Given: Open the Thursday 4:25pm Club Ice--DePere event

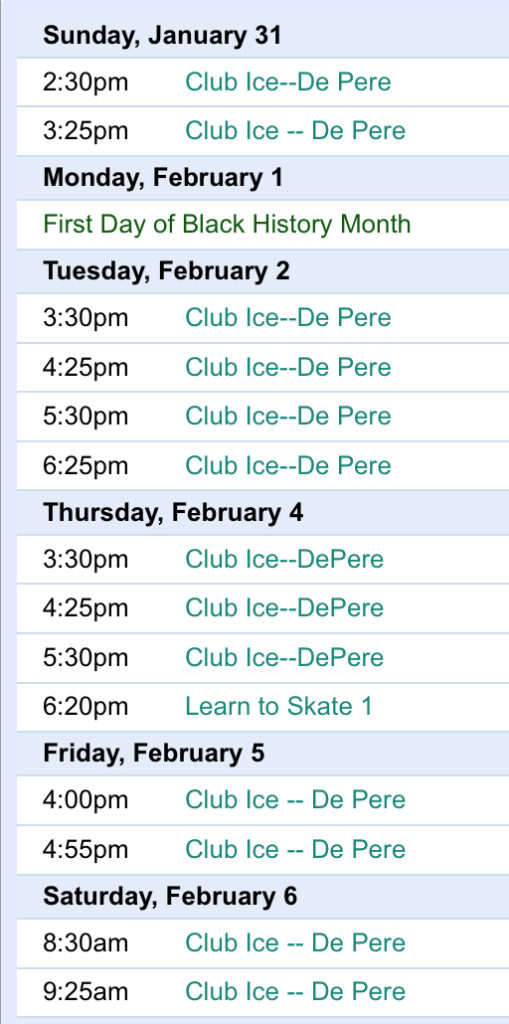Looking at the screenshot, I should click(284, 608).
